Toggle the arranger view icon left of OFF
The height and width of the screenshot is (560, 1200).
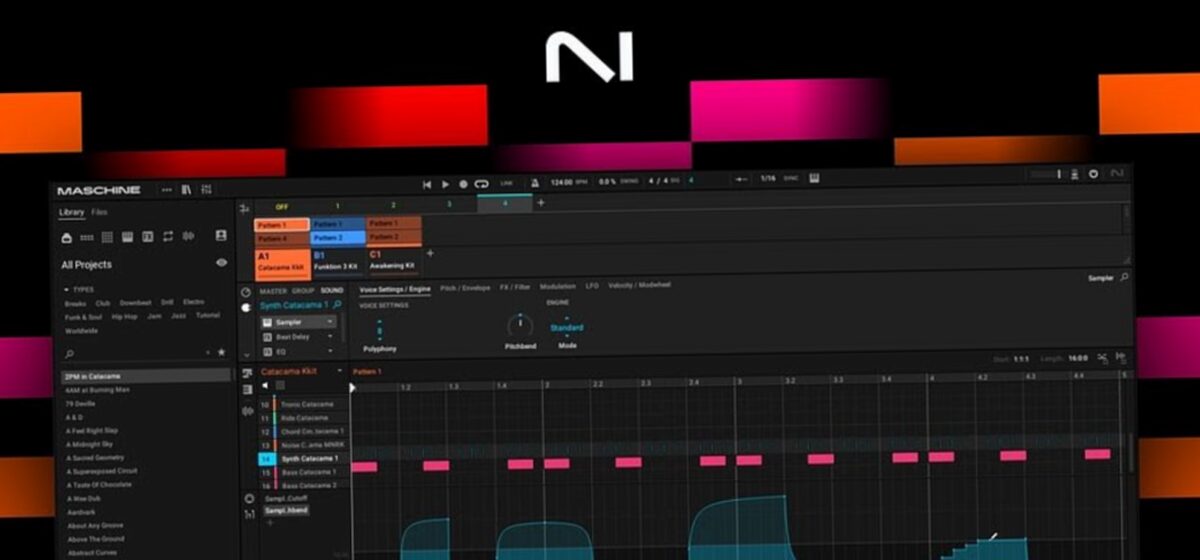click(x=245, y=209)
